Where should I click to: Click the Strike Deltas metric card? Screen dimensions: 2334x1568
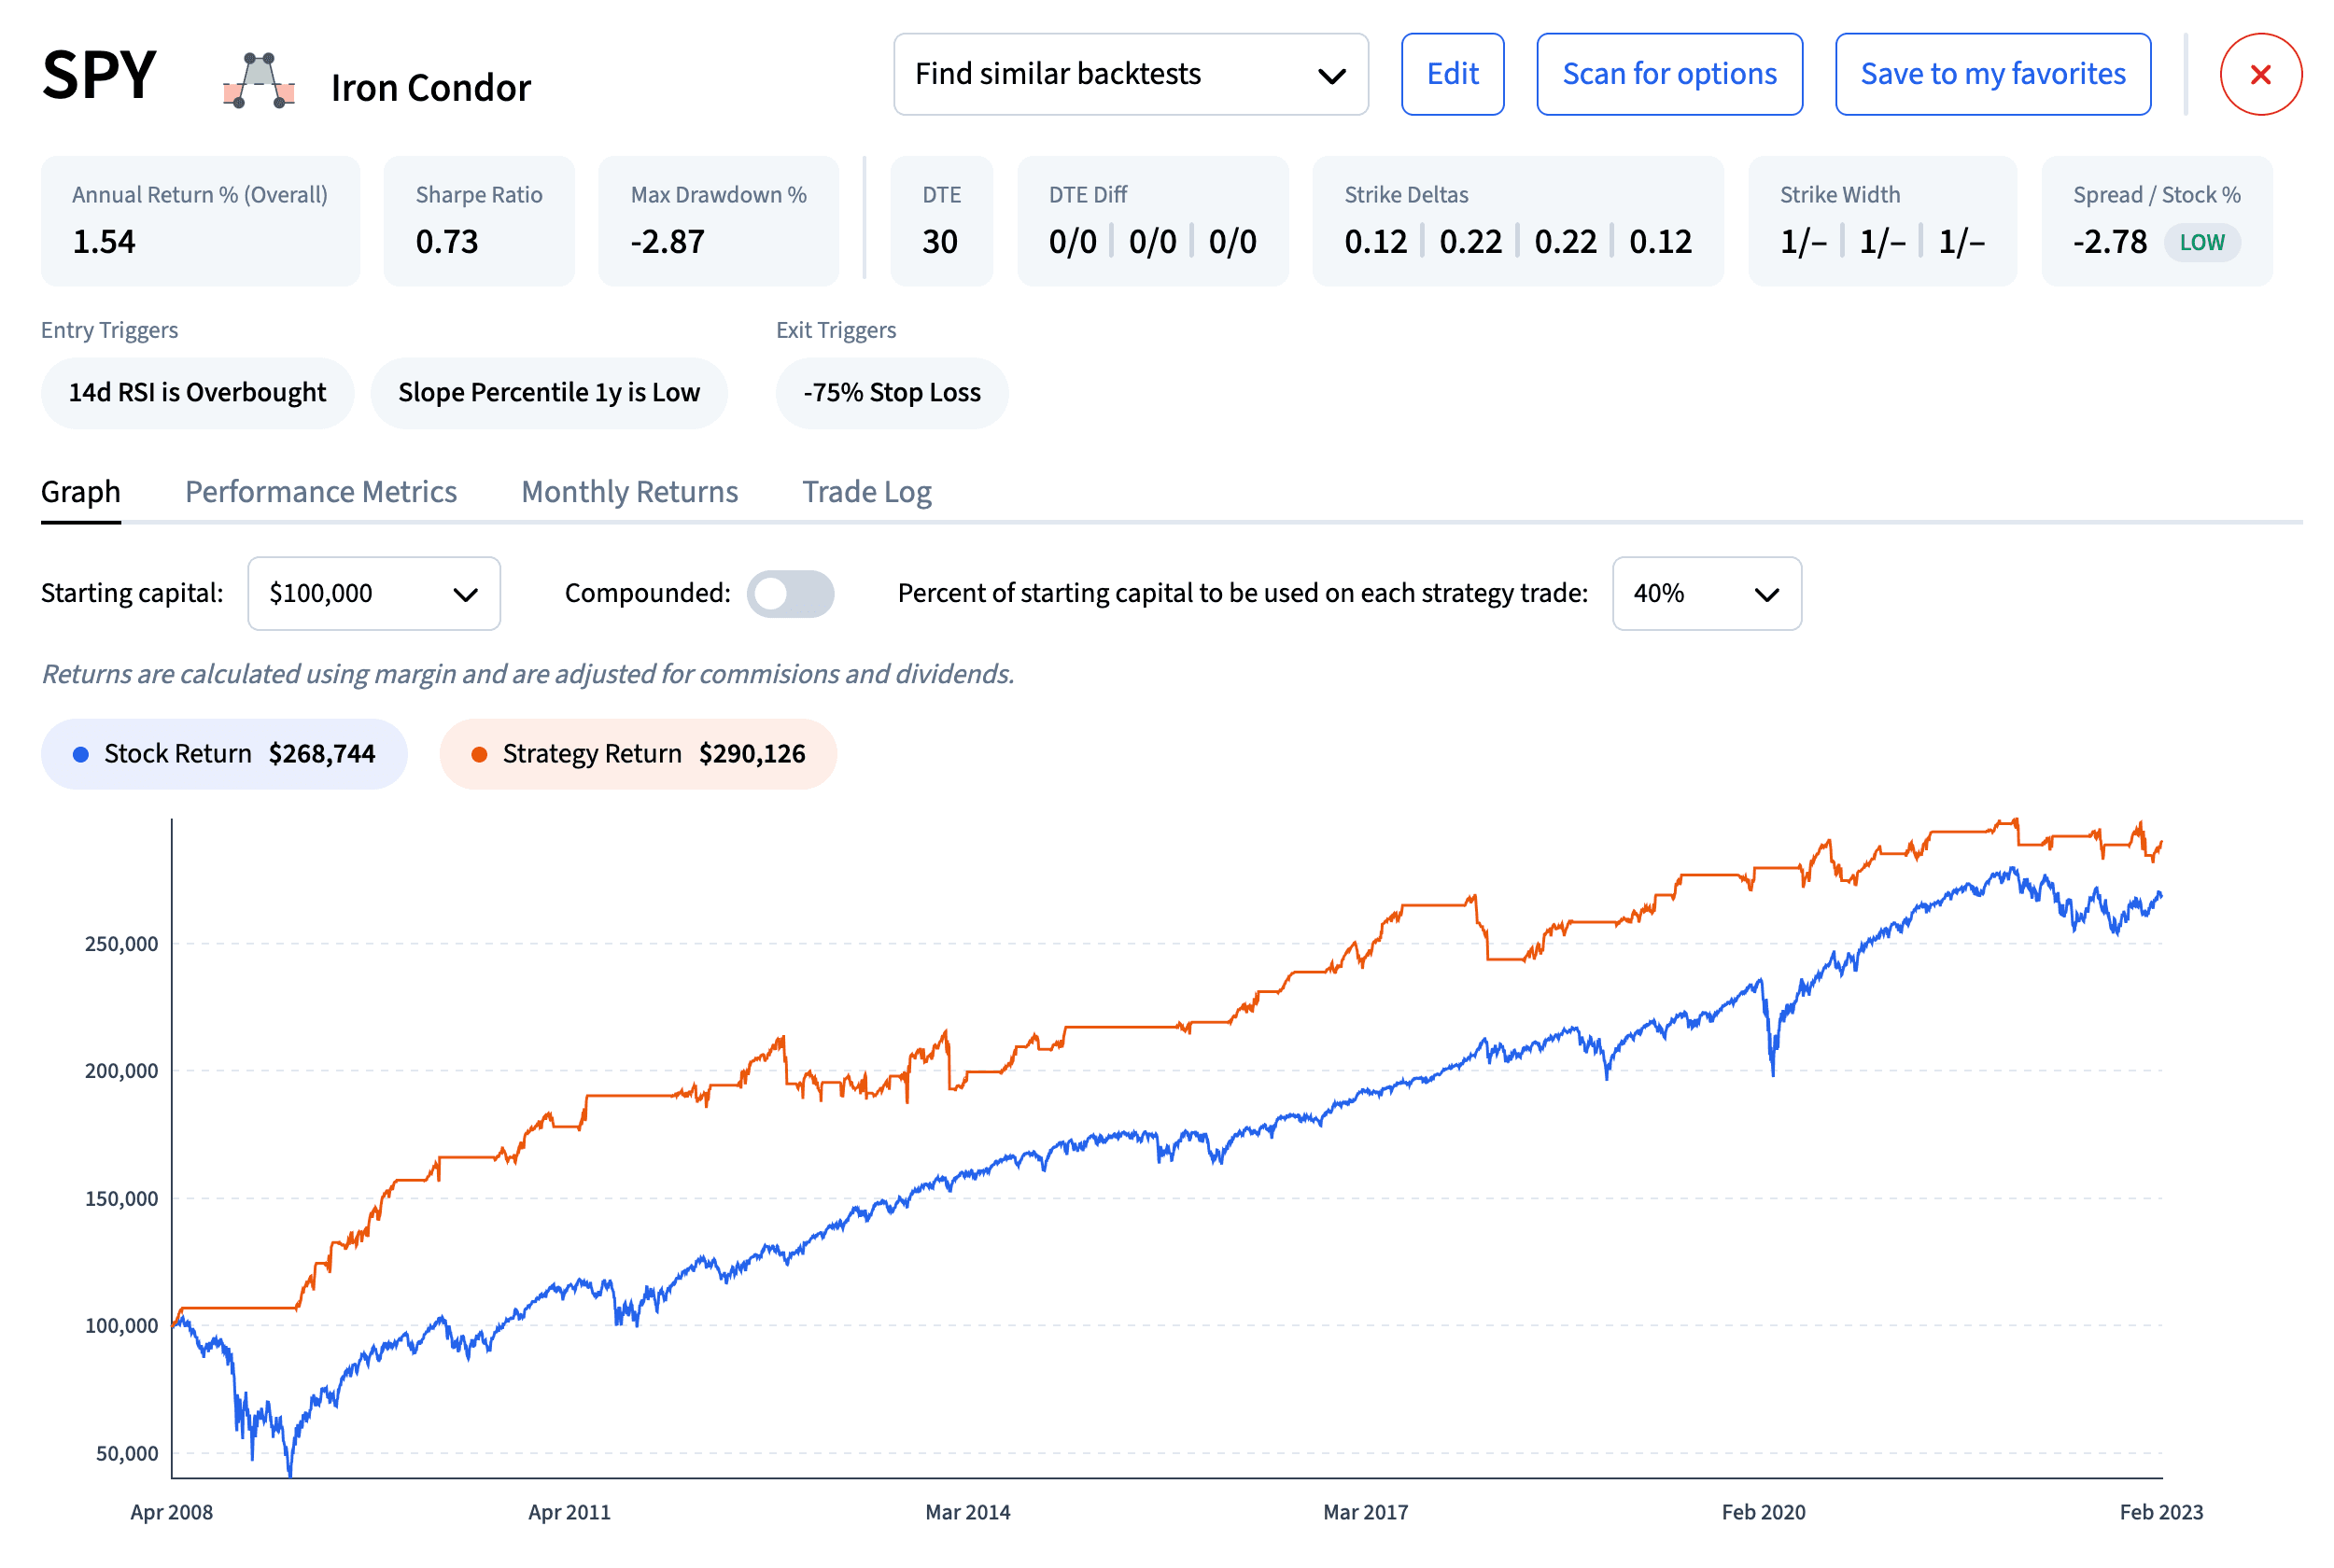1516,220
